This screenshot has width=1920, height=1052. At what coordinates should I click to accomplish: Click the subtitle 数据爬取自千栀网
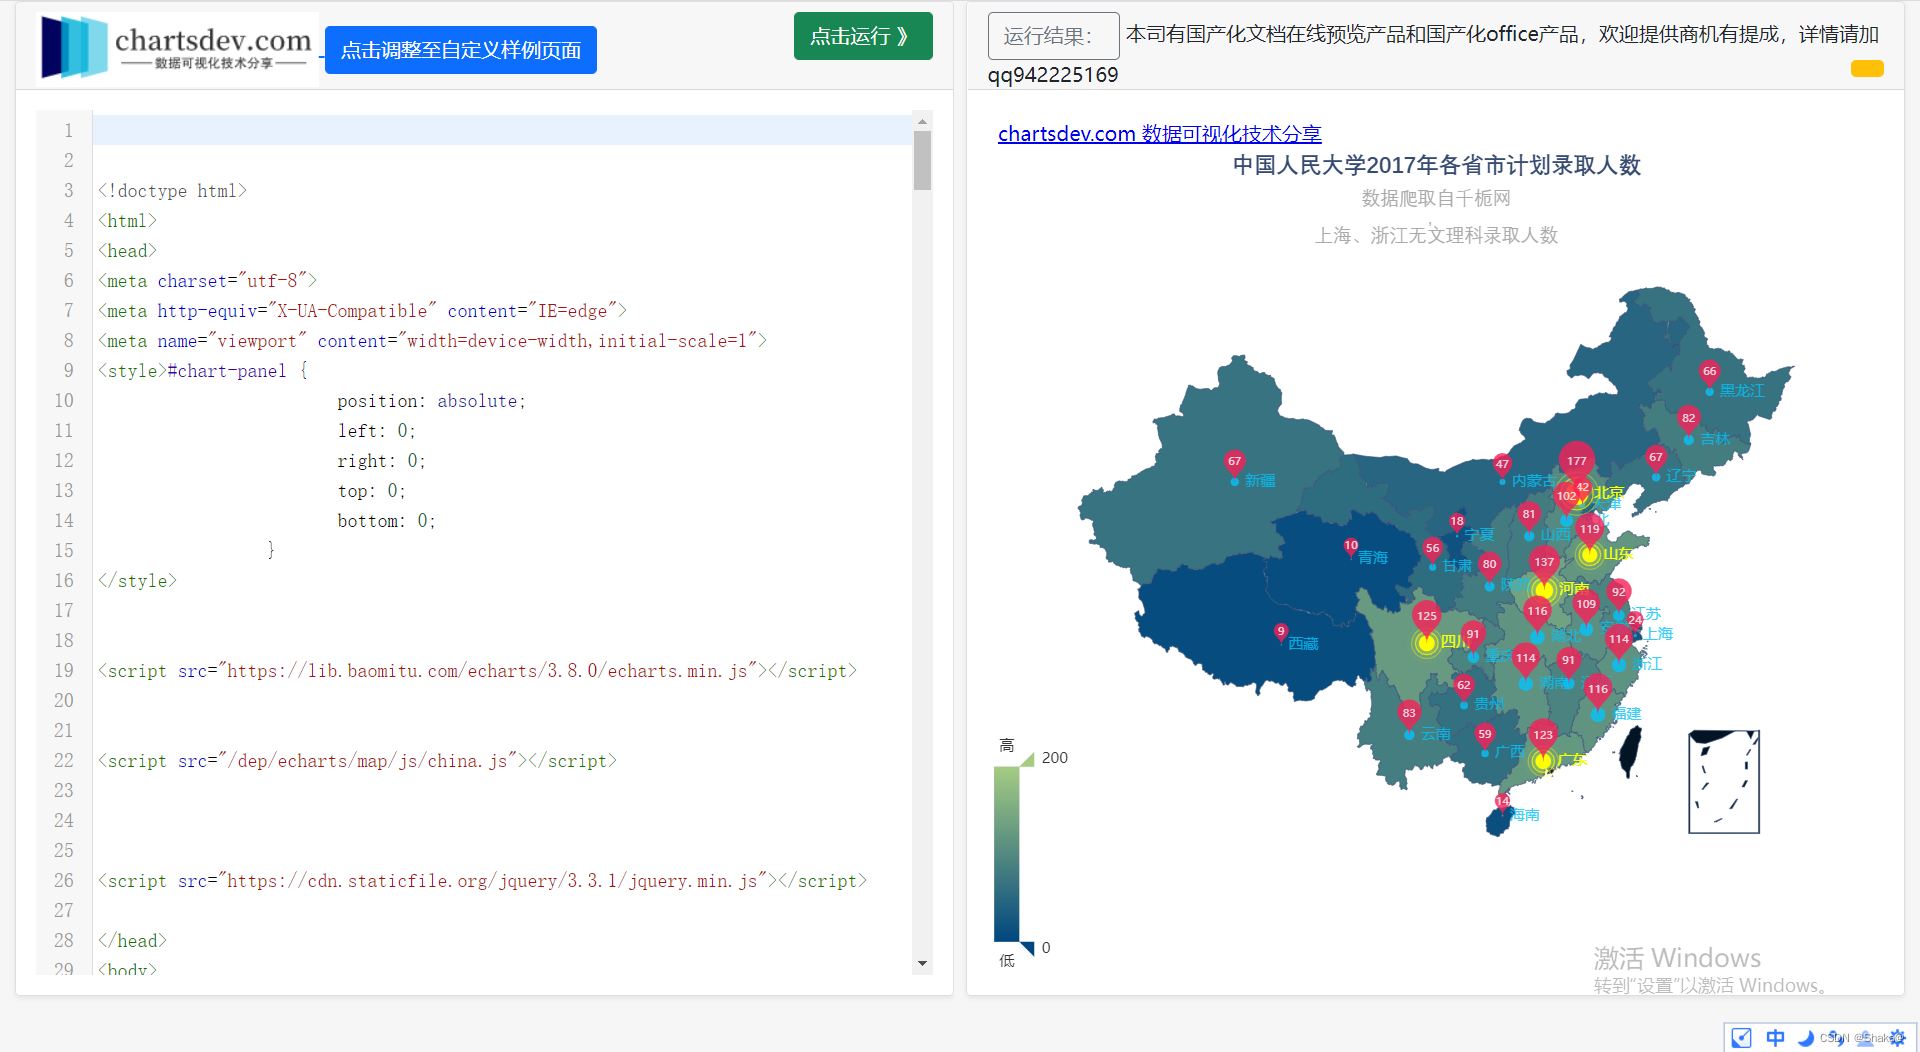(x=1436, y=198)
